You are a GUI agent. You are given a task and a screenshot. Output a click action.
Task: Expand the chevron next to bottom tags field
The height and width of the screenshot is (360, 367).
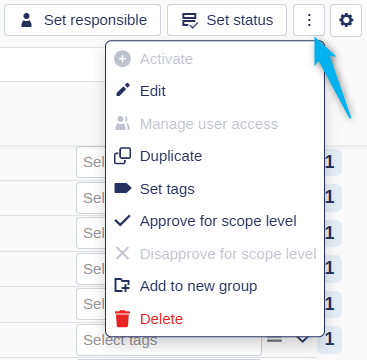[x=303, y=340]
